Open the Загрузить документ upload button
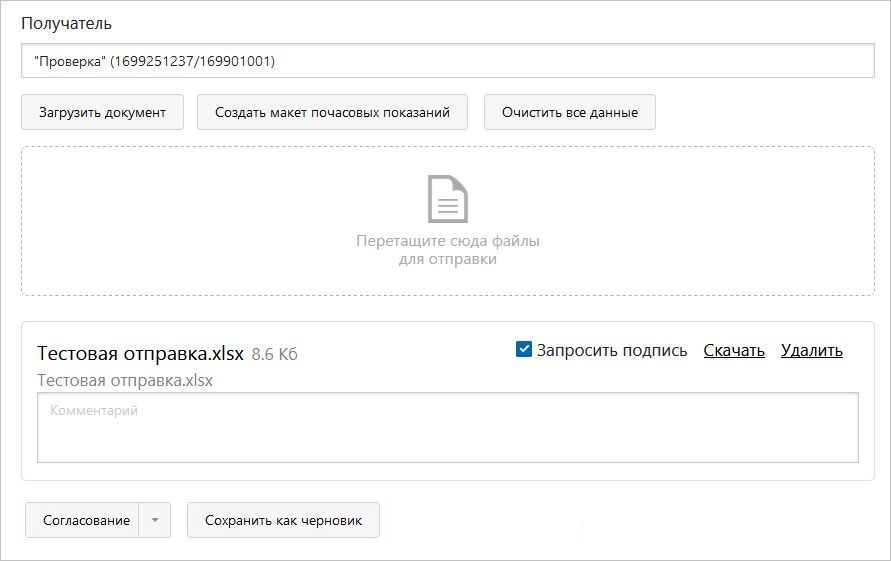 (x=102, y=112)
